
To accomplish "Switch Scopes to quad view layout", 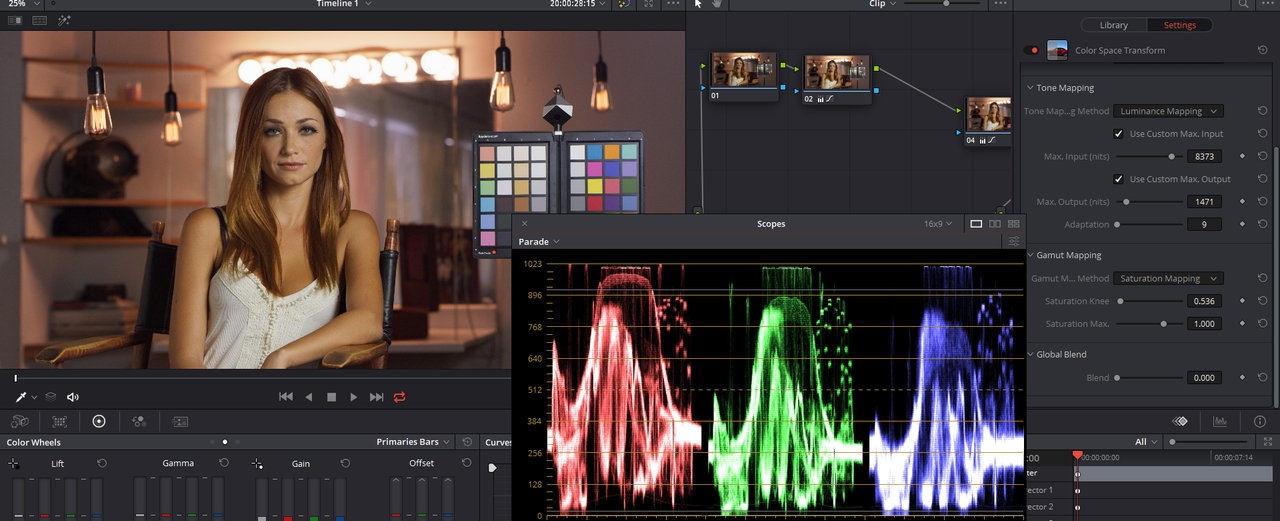I will click(x=1014, y=224).
